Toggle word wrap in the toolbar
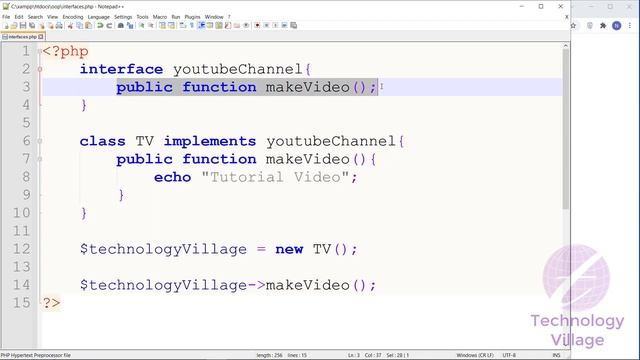The width and height of the screenshot is (640, 360). click(182, 25)
